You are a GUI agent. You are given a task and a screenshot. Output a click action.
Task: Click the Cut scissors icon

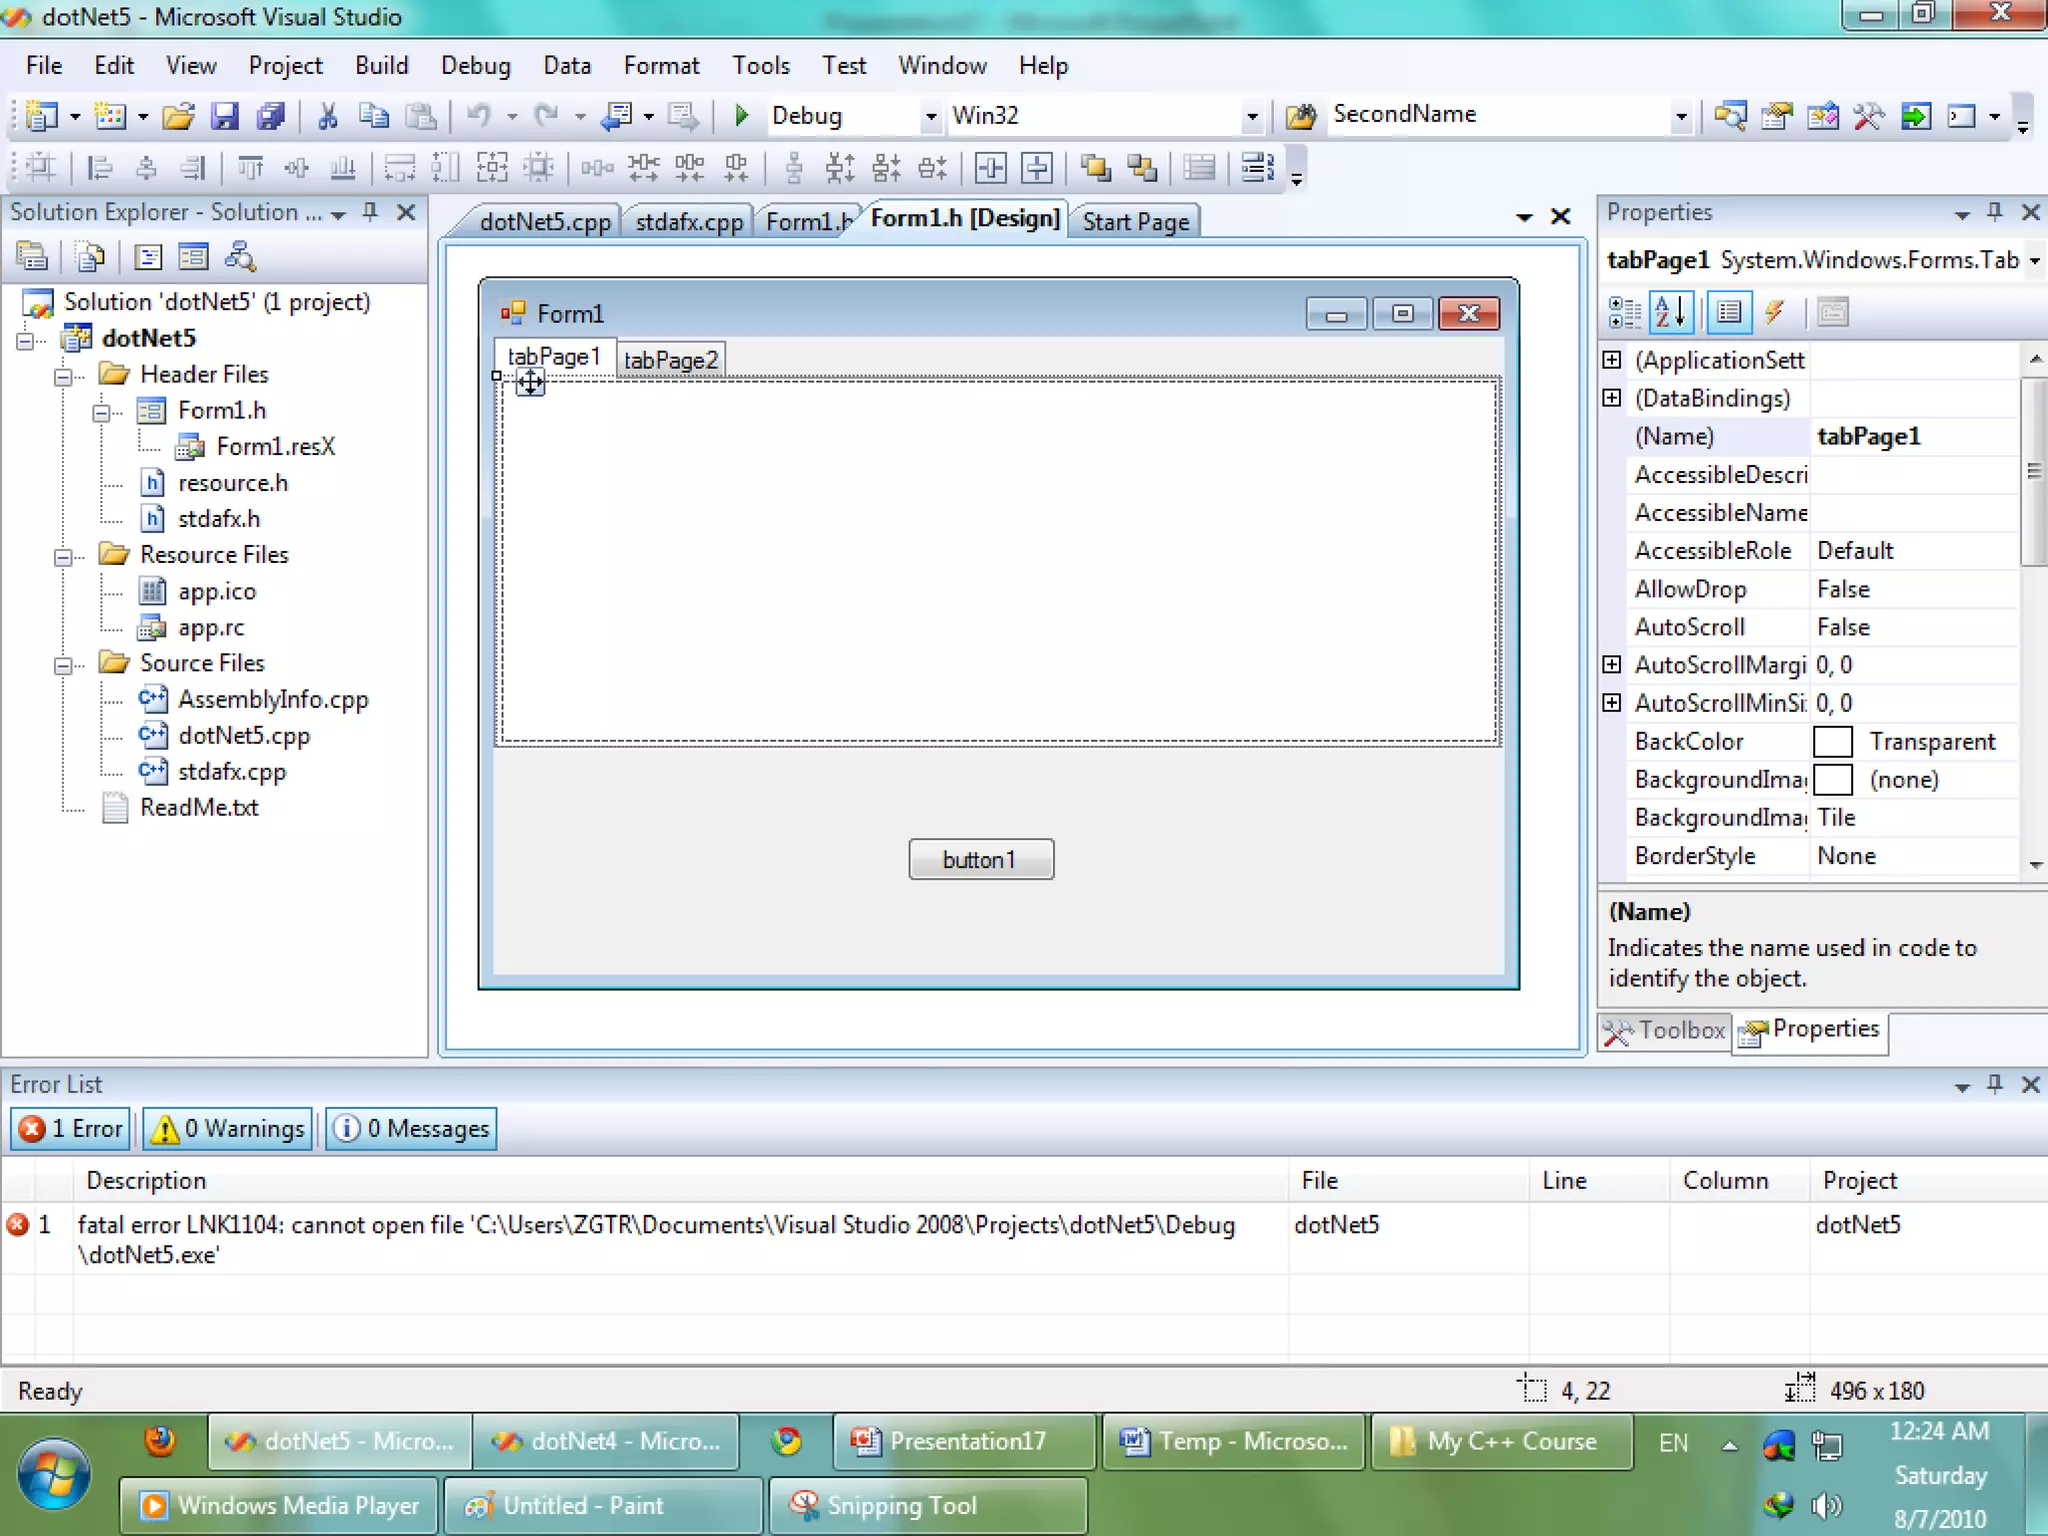point(327,116)
